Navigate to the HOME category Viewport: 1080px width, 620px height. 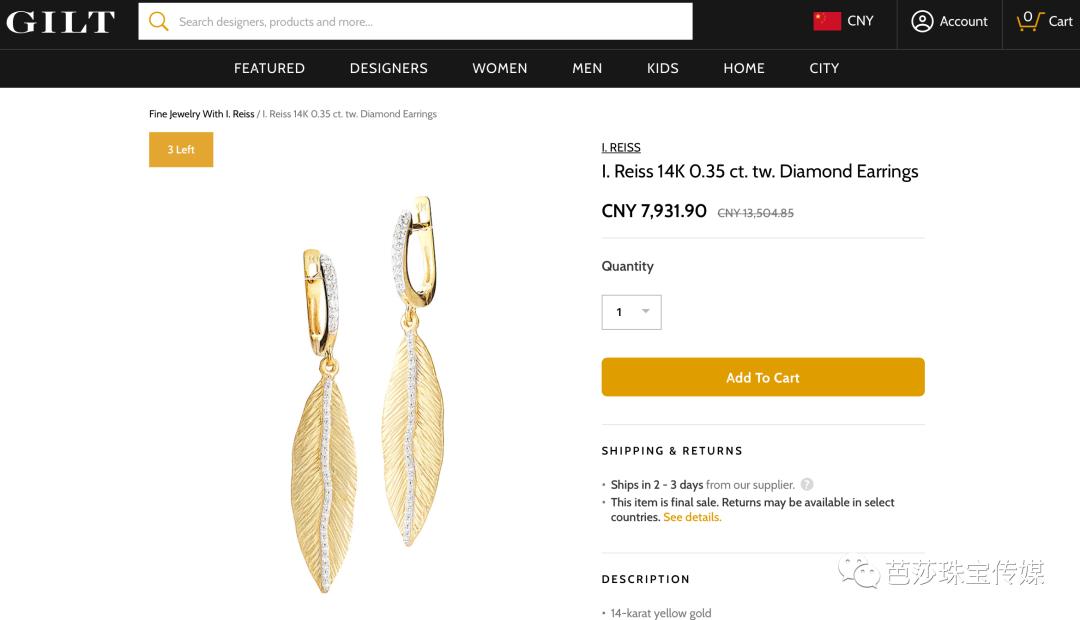[x=744, y=68]
